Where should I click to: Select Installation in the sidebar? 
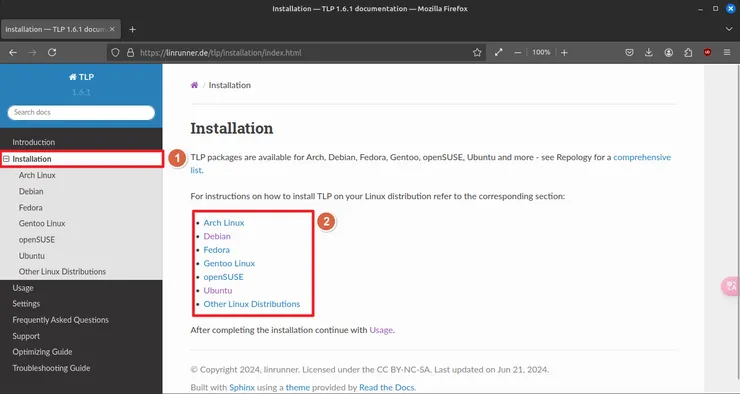click(32, 159)
